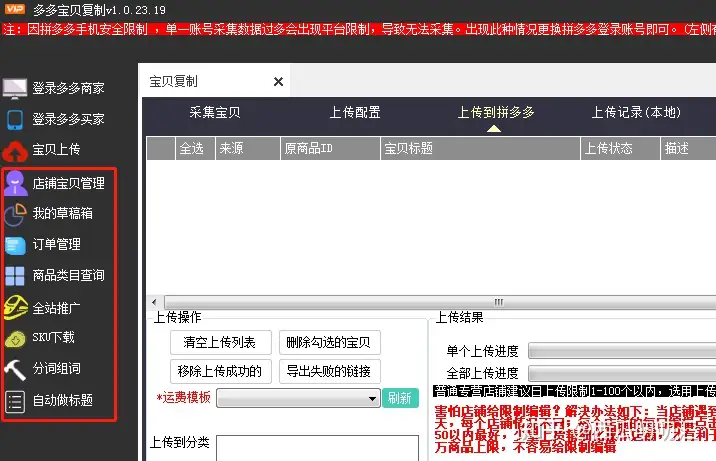Click the yellow icon for 全站推广
Screen dimensions: 716x461
tap(15, 307)
